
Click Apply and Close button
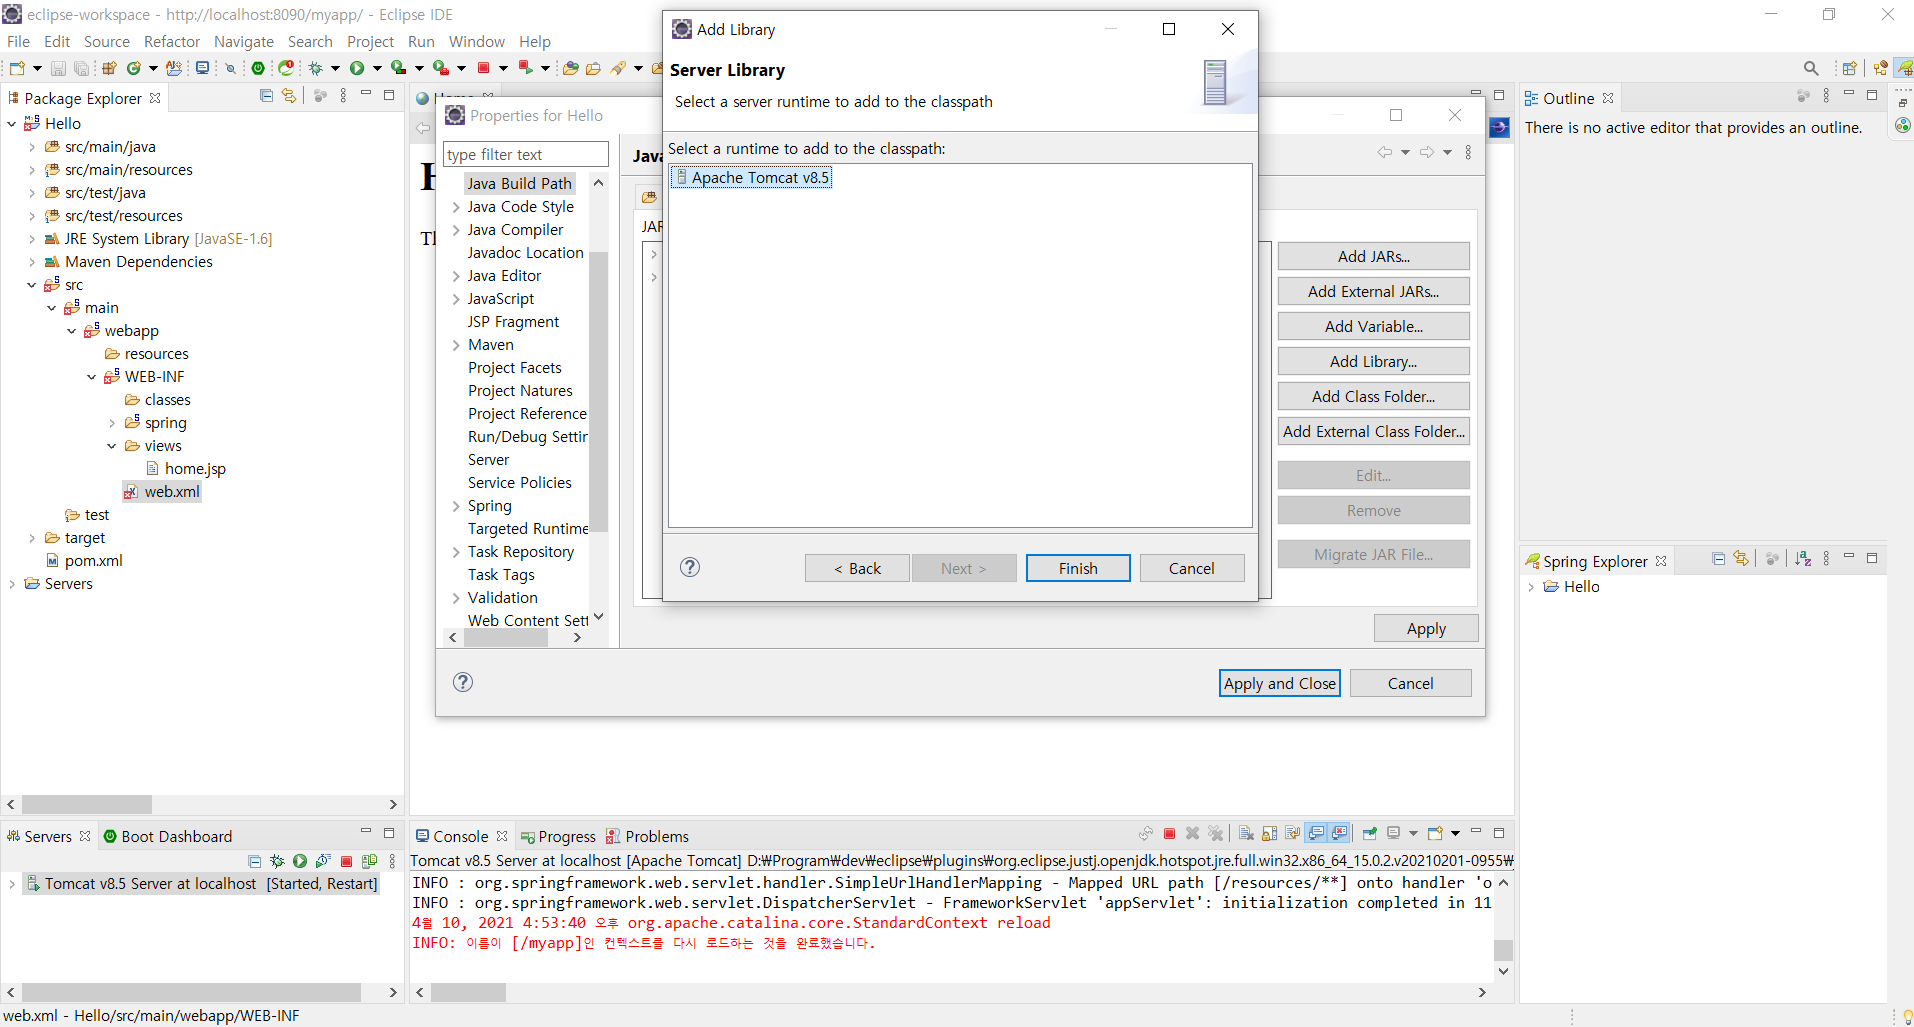1280,683
